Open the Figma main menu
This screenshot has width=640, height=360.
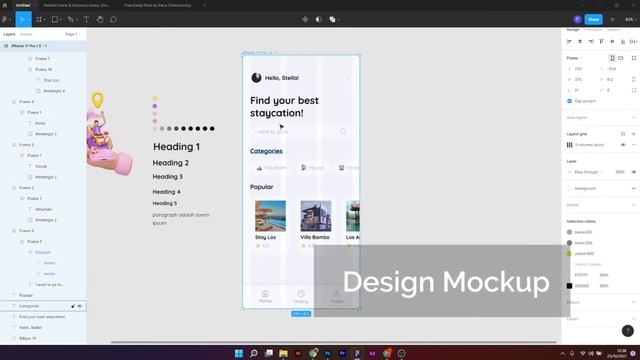pyautogui.click(x=6, y=20)
